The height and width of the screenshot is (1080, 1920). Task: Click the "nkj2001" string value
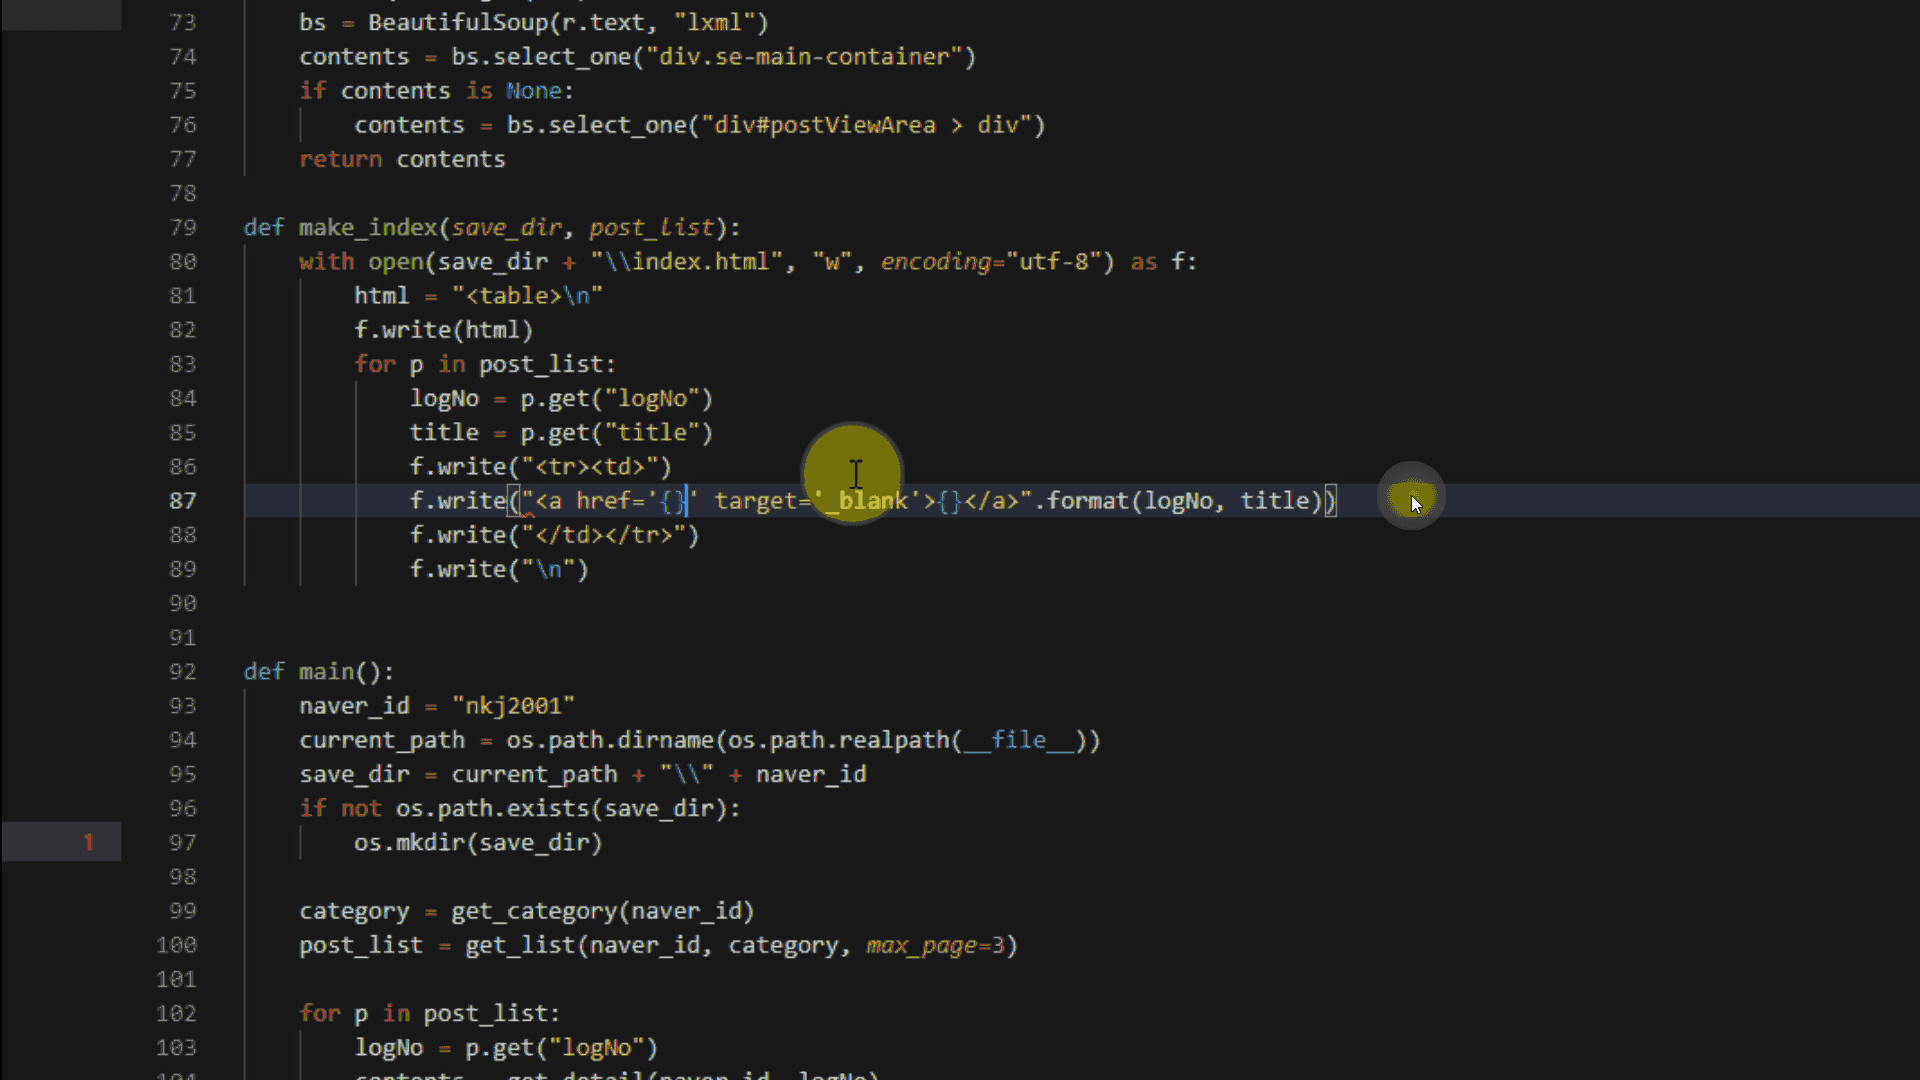pyautogui.click(x=513, y=706)
